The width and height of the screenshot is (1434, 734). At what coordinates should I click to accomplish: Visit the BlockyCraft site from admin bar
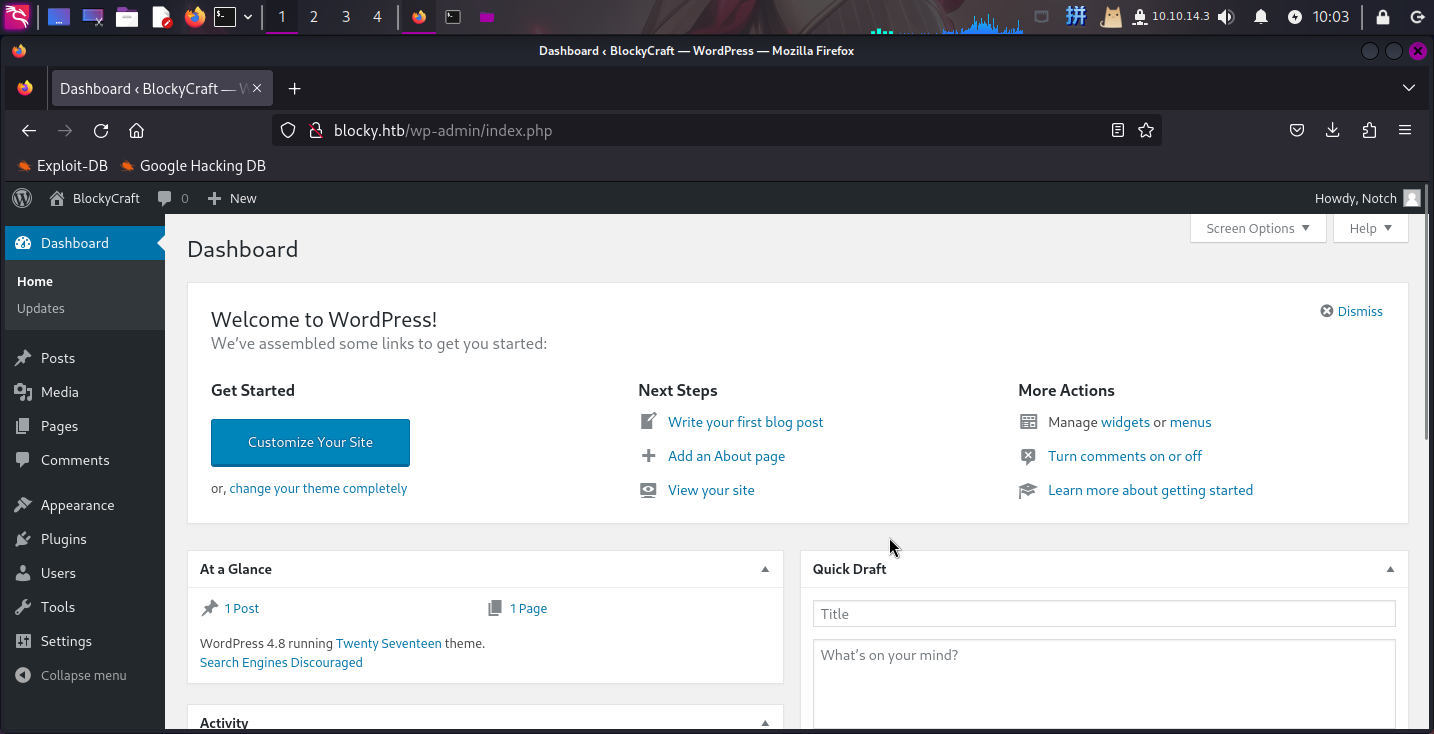tap(95, 198)
